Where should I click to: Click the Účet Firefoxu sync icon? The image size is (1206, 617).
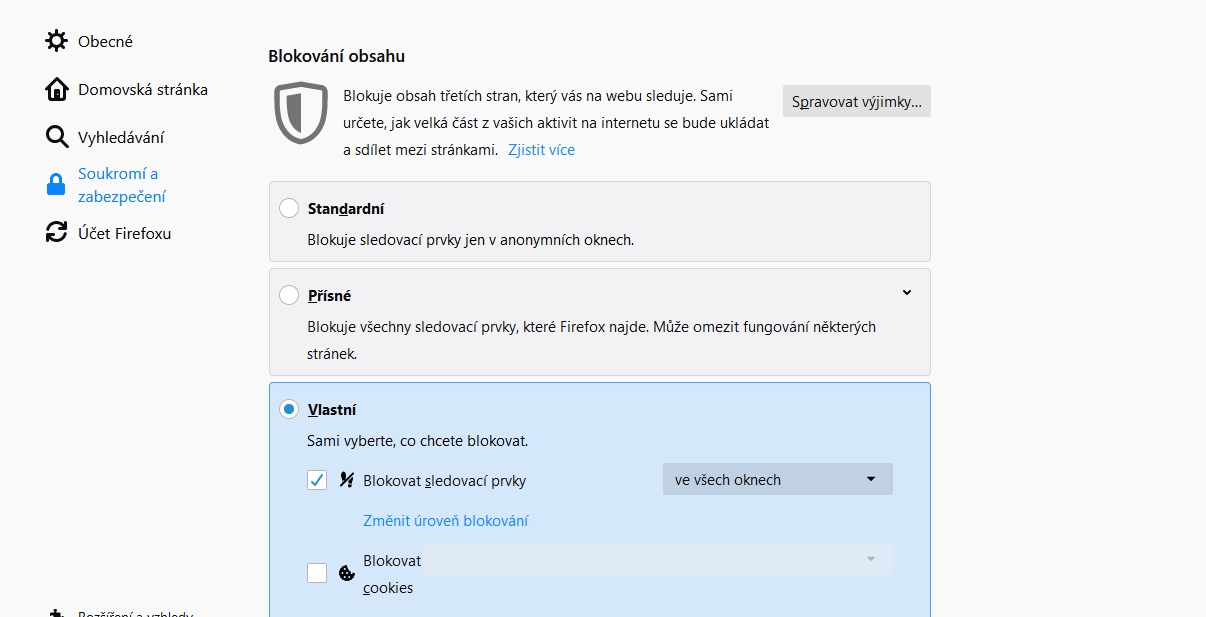point(56,233)
